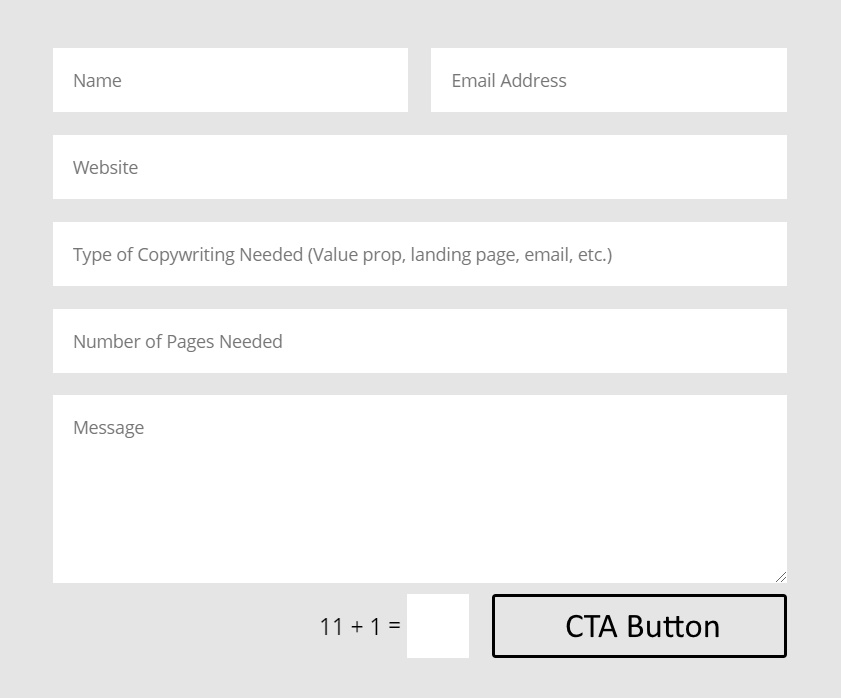Viewport: 841px width, 698px height.
Task: Click the Website placeholder label
Action: [105, 167]
